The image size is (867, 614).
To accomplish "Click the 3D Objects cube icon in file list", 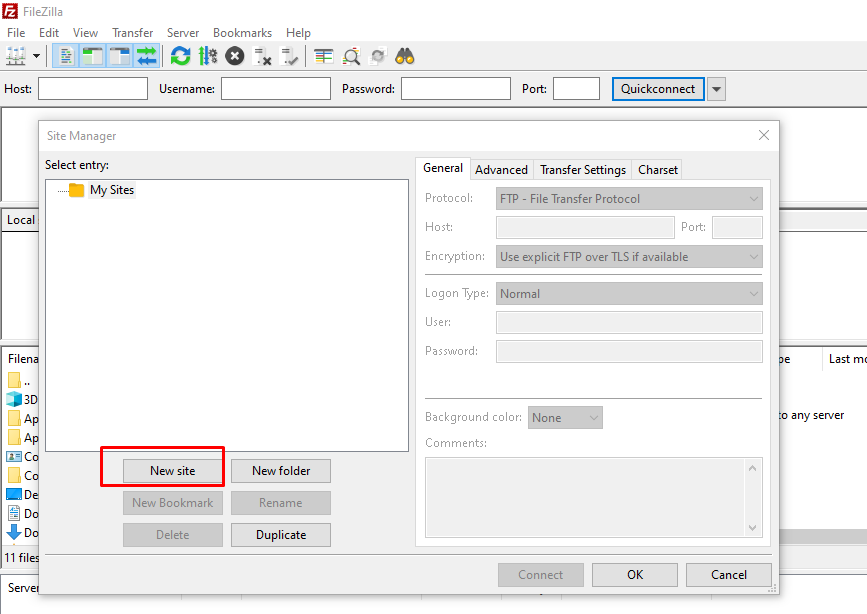I will [x=14, y=399].
